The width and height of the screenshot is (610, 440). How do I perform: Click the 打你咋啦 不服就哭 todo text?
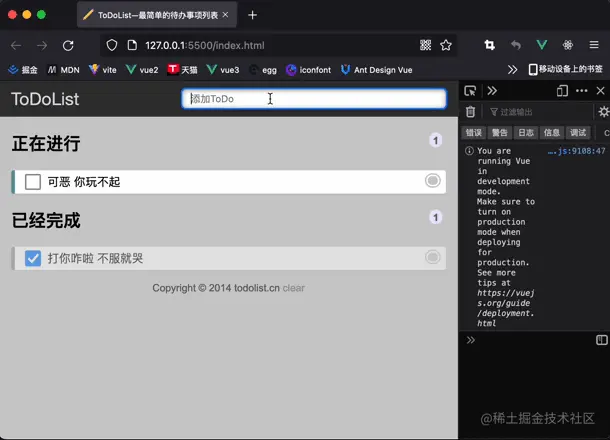tap(95, 258)
